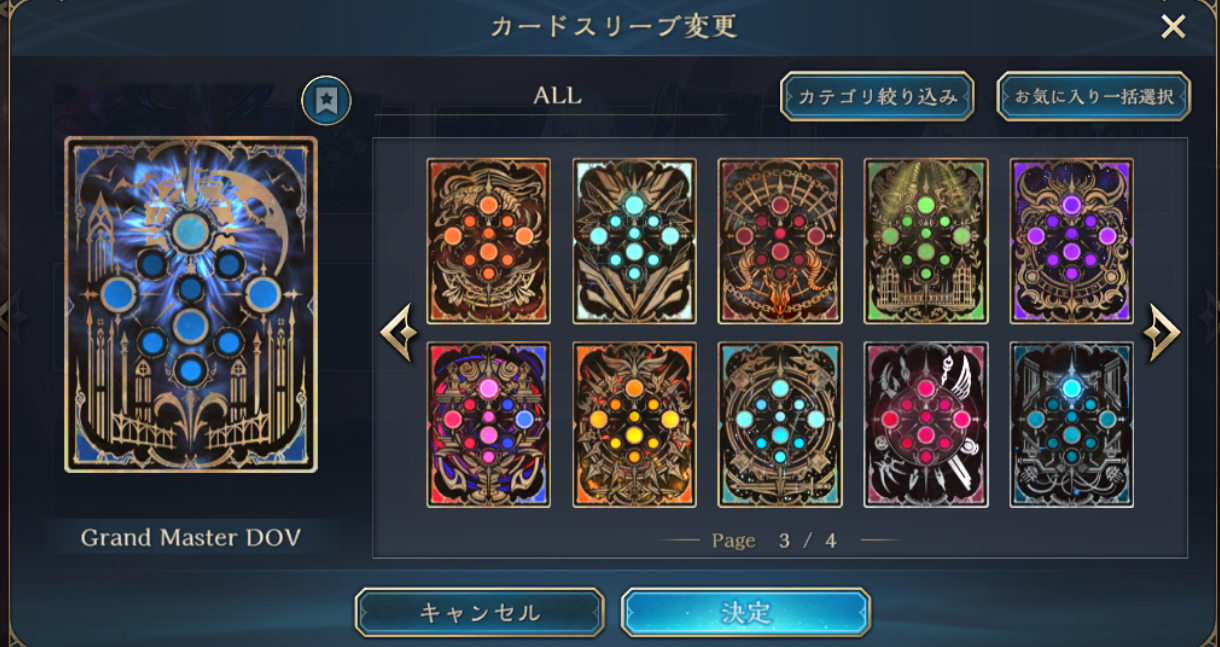Open カテゴリ絞り込み category filter
Screen dimensions: 1220x647
click(x=877, y=97)
